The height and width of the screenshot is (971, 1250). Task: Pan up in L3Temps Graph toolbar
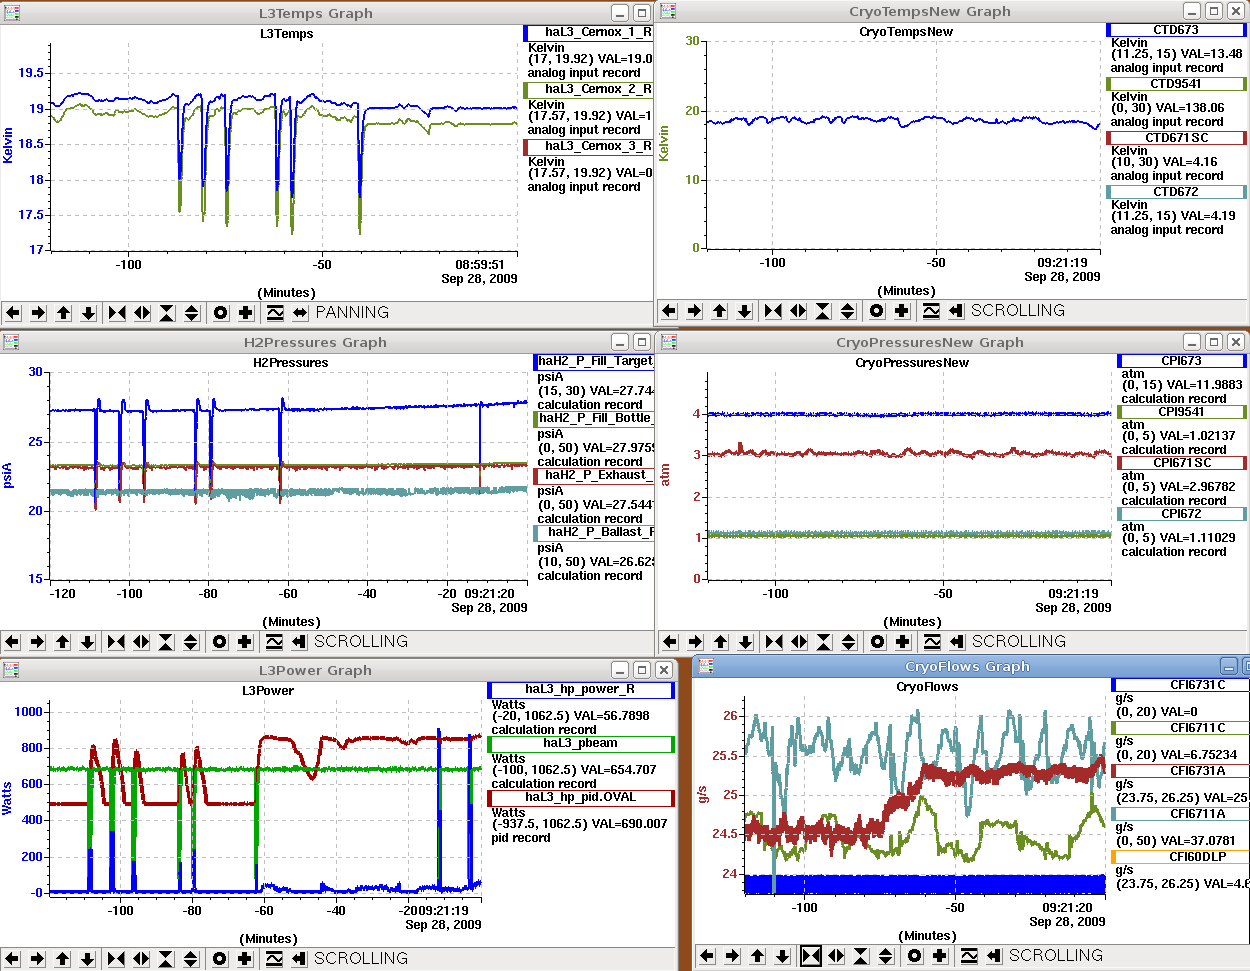pyautogui.click(x=64, y=313)
